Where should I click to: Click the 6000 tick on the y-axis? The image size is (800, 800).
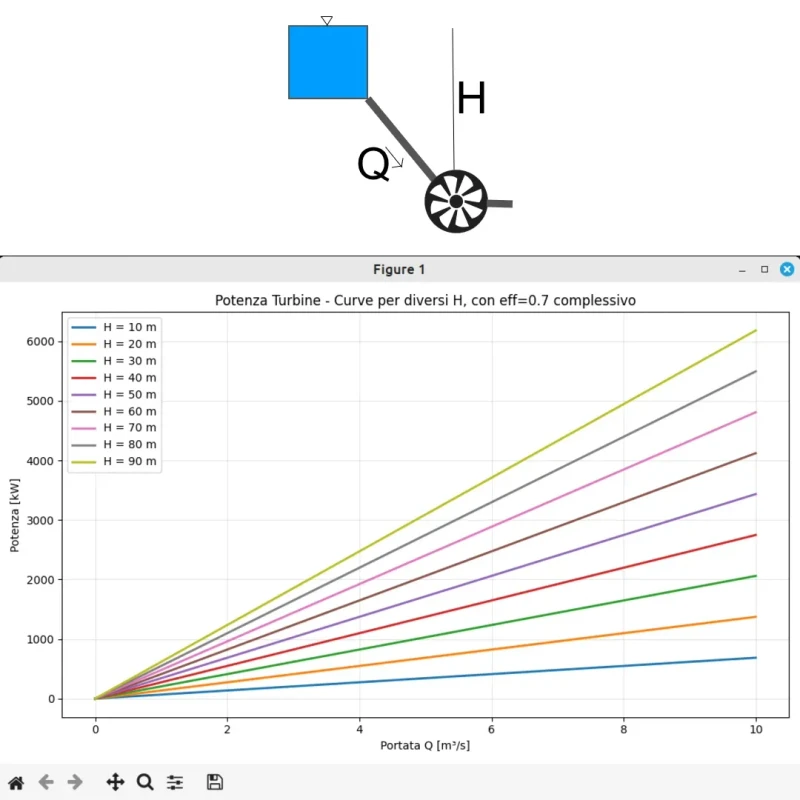40,342
